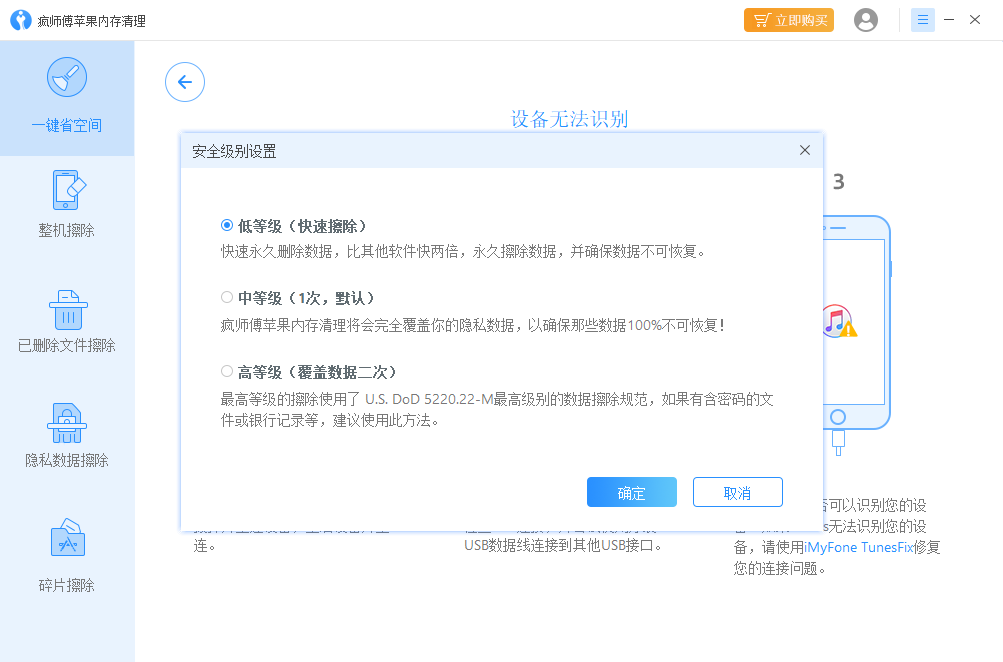
Task: Click the 整机擦除 sidebar label
Action: [x=67, y=230]
